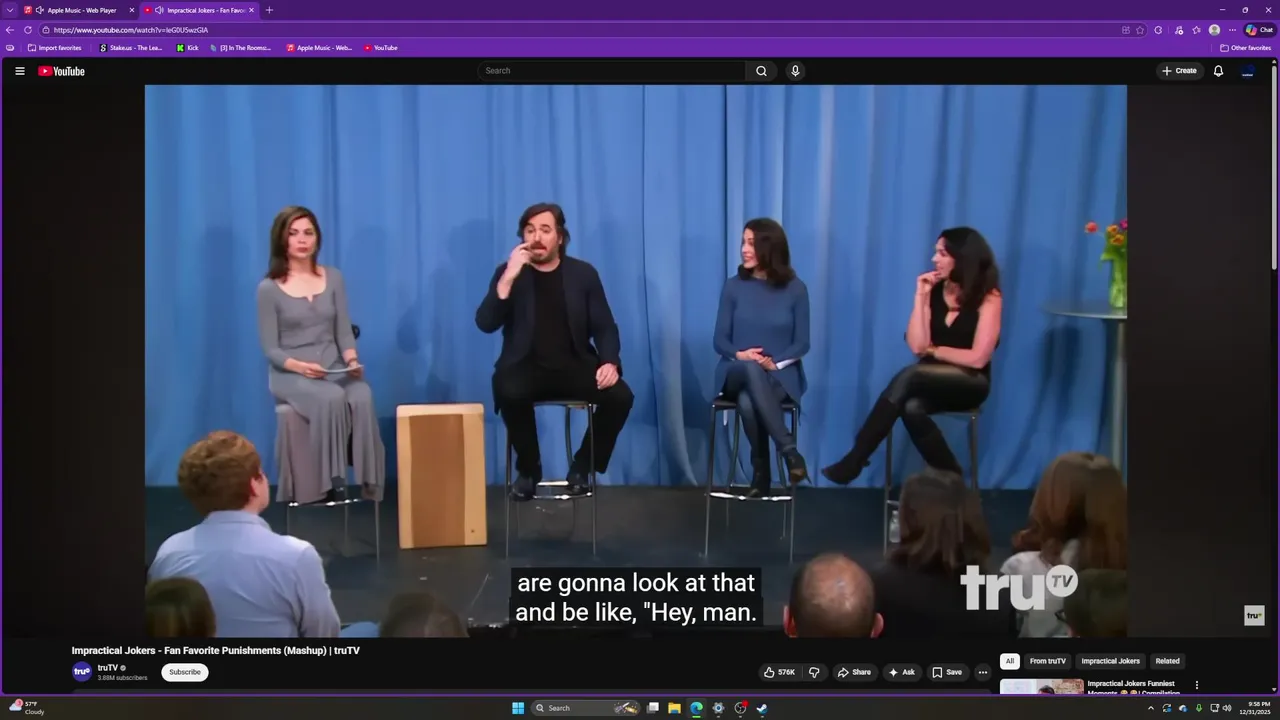
Task: Click the Ask button under video
Action: (x=901, y=672)
